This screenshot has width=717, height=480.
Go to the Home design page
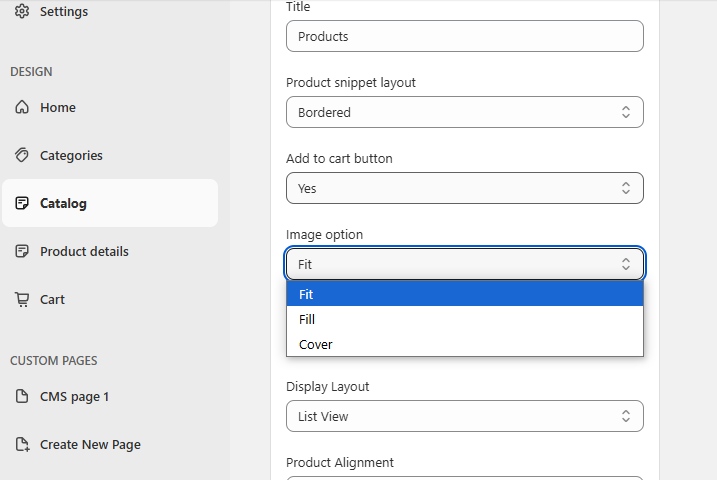(110, 107)
